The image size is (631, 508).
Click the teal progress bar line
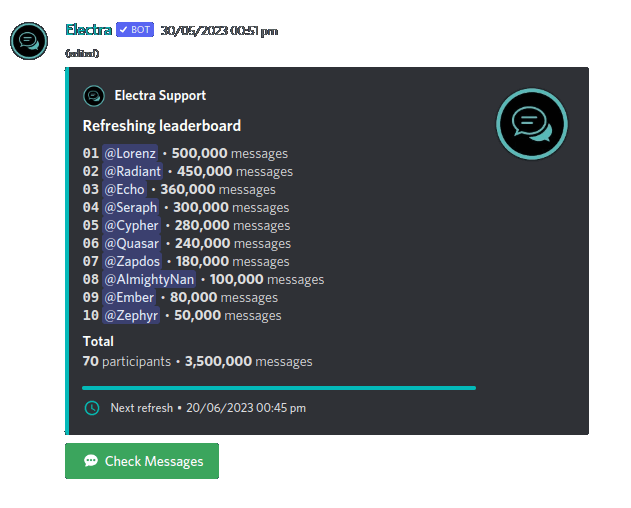point(279,387)
